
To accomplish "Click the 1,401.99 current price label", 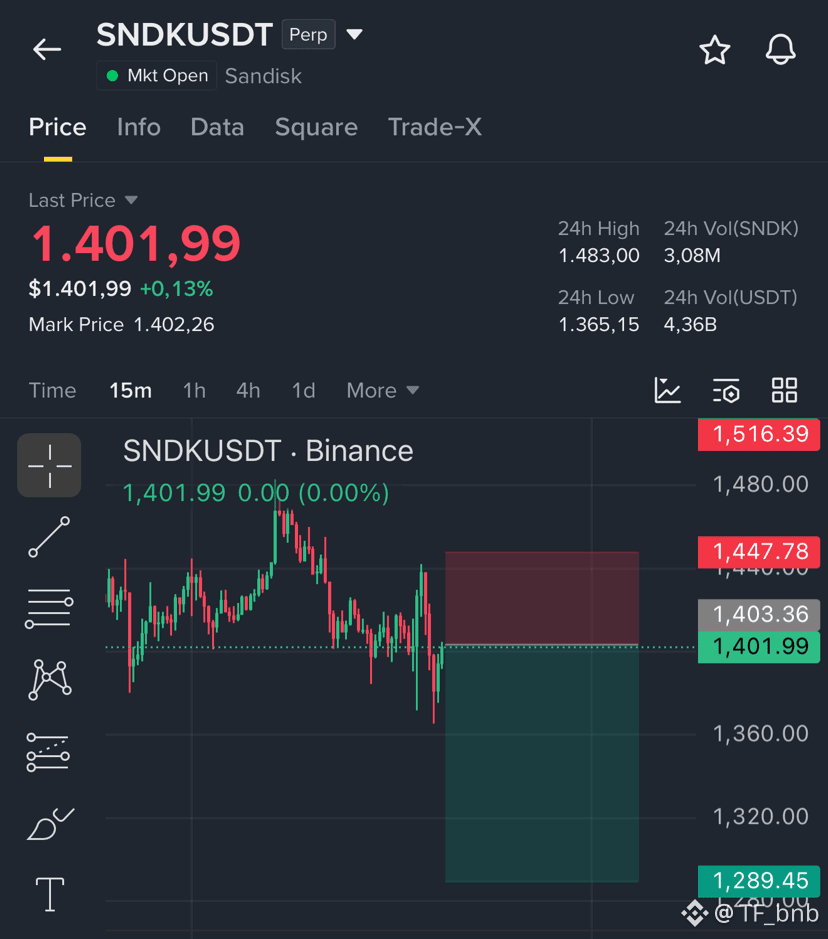I will click(x=759, y=647).
